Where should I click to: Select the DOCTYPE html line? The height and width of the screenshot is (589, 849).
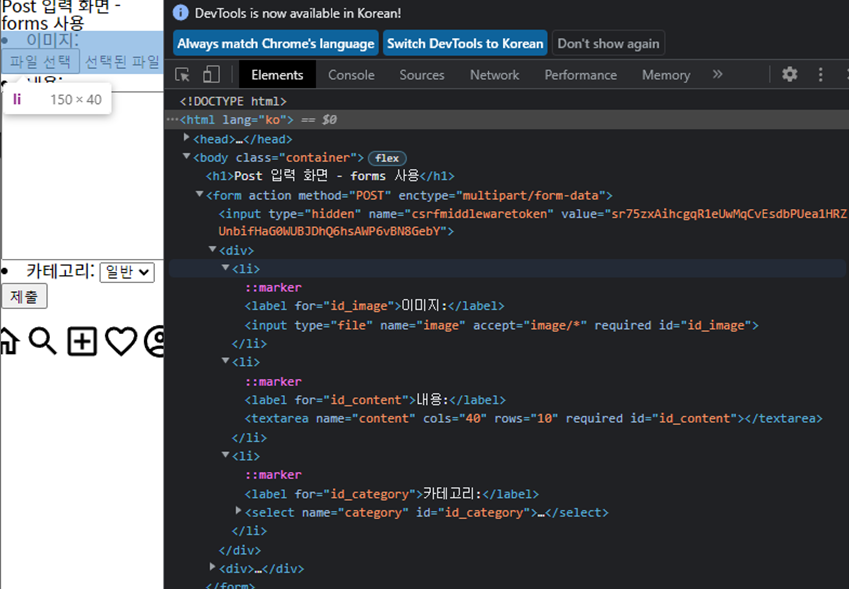(233, 101)
